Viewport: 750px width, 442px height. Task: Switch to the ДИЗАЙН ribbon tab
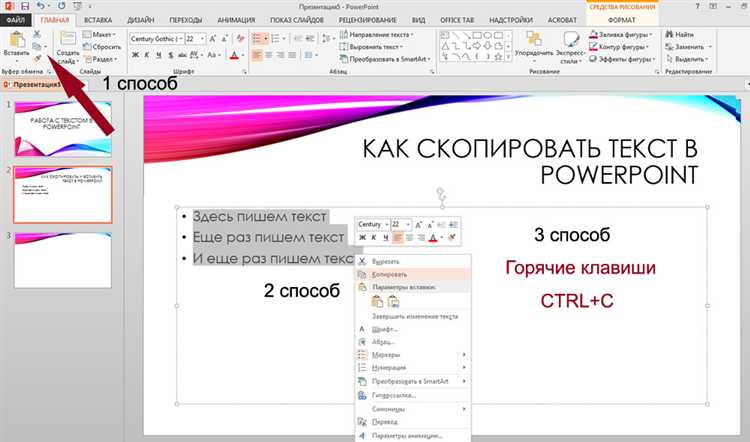[x=141, y=20]
